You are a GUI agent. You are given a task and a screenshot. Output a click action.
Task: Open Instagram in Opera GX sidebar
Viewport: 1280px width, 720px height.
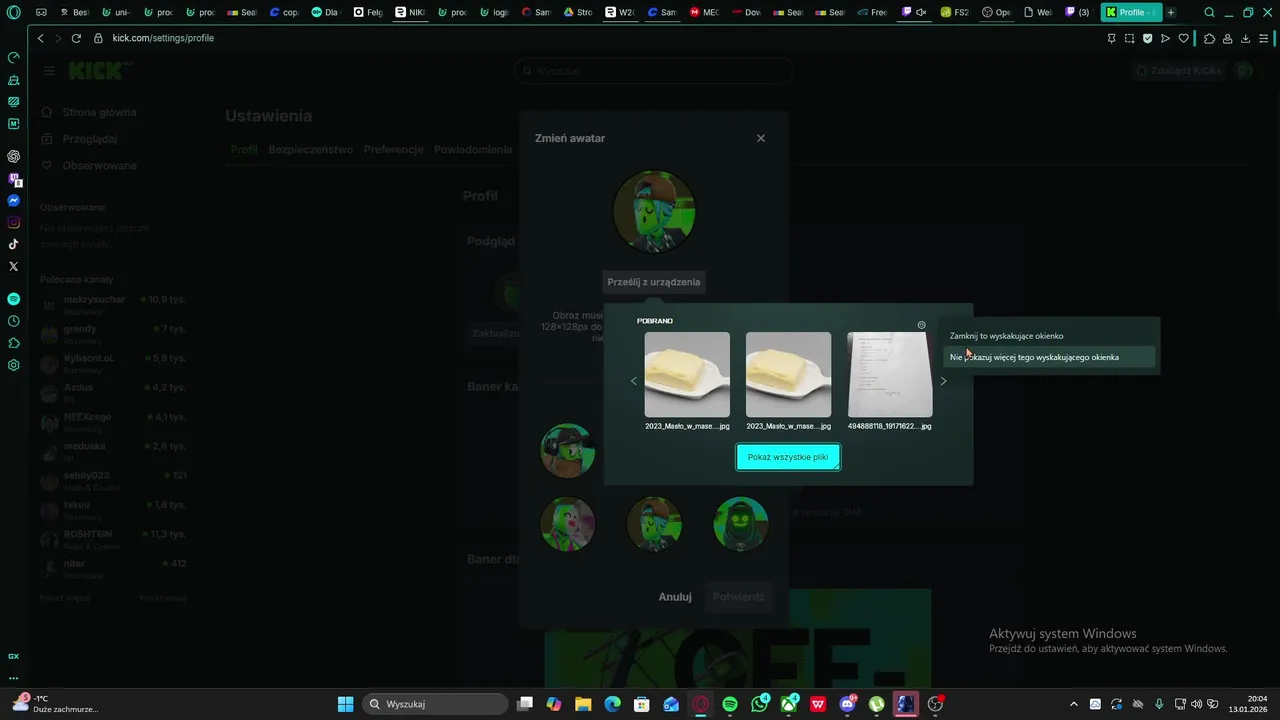coord(14,223)
